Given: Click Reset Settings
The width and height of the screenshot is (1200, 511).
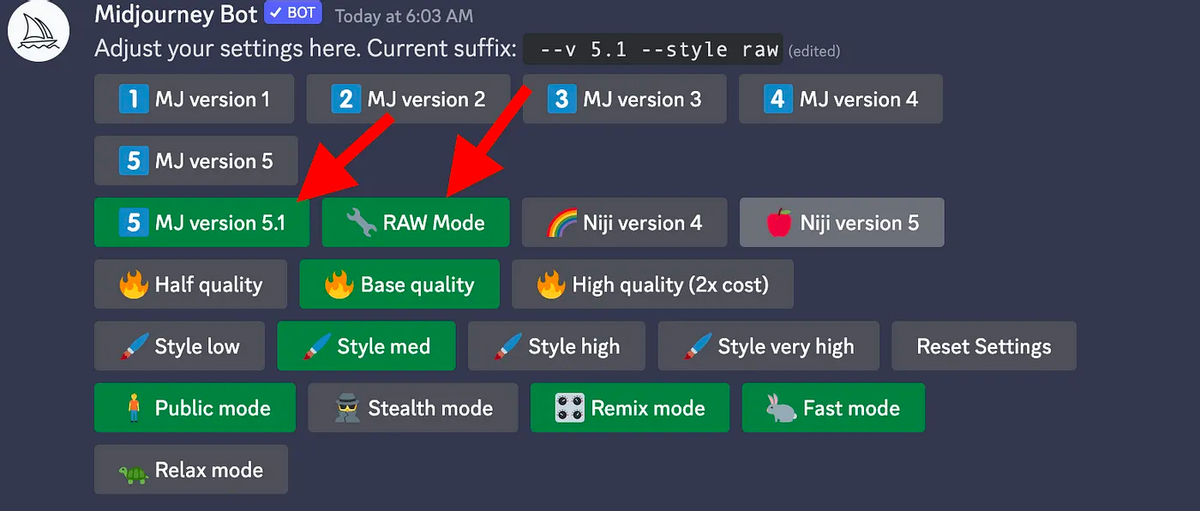Looking at the screenshot, I should point(984,346).
